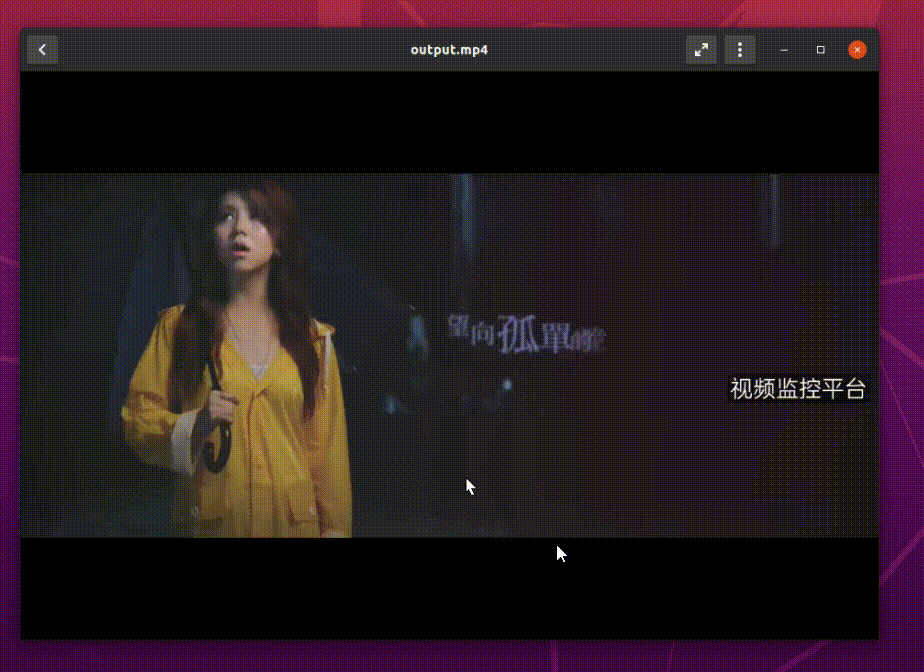This screenshot has height=672, width=924.
Task: Click the video frame to toggle playback
Action: point(449,355)
